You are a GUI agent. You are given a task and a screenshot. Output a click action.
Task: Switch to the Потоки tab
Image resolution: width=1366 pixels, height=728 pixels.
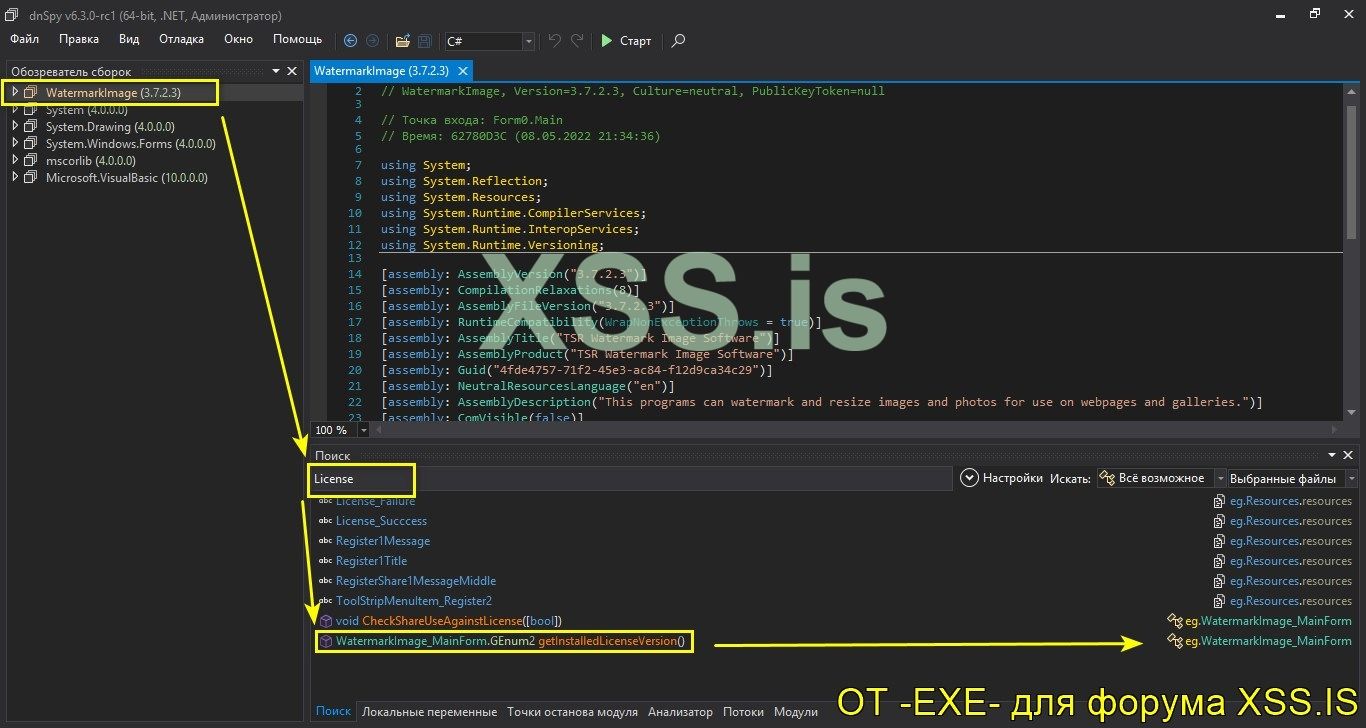tap(743, 712)
